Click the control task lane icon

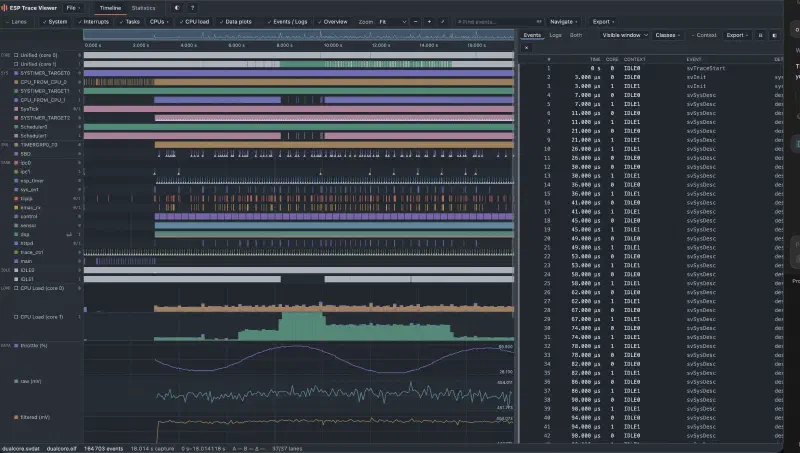pos(16,216)
